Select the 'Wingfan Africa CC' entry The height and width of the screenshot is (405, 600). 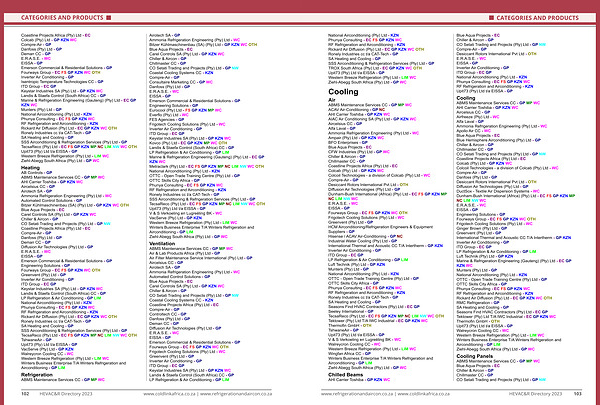click(x=348, y=354)
